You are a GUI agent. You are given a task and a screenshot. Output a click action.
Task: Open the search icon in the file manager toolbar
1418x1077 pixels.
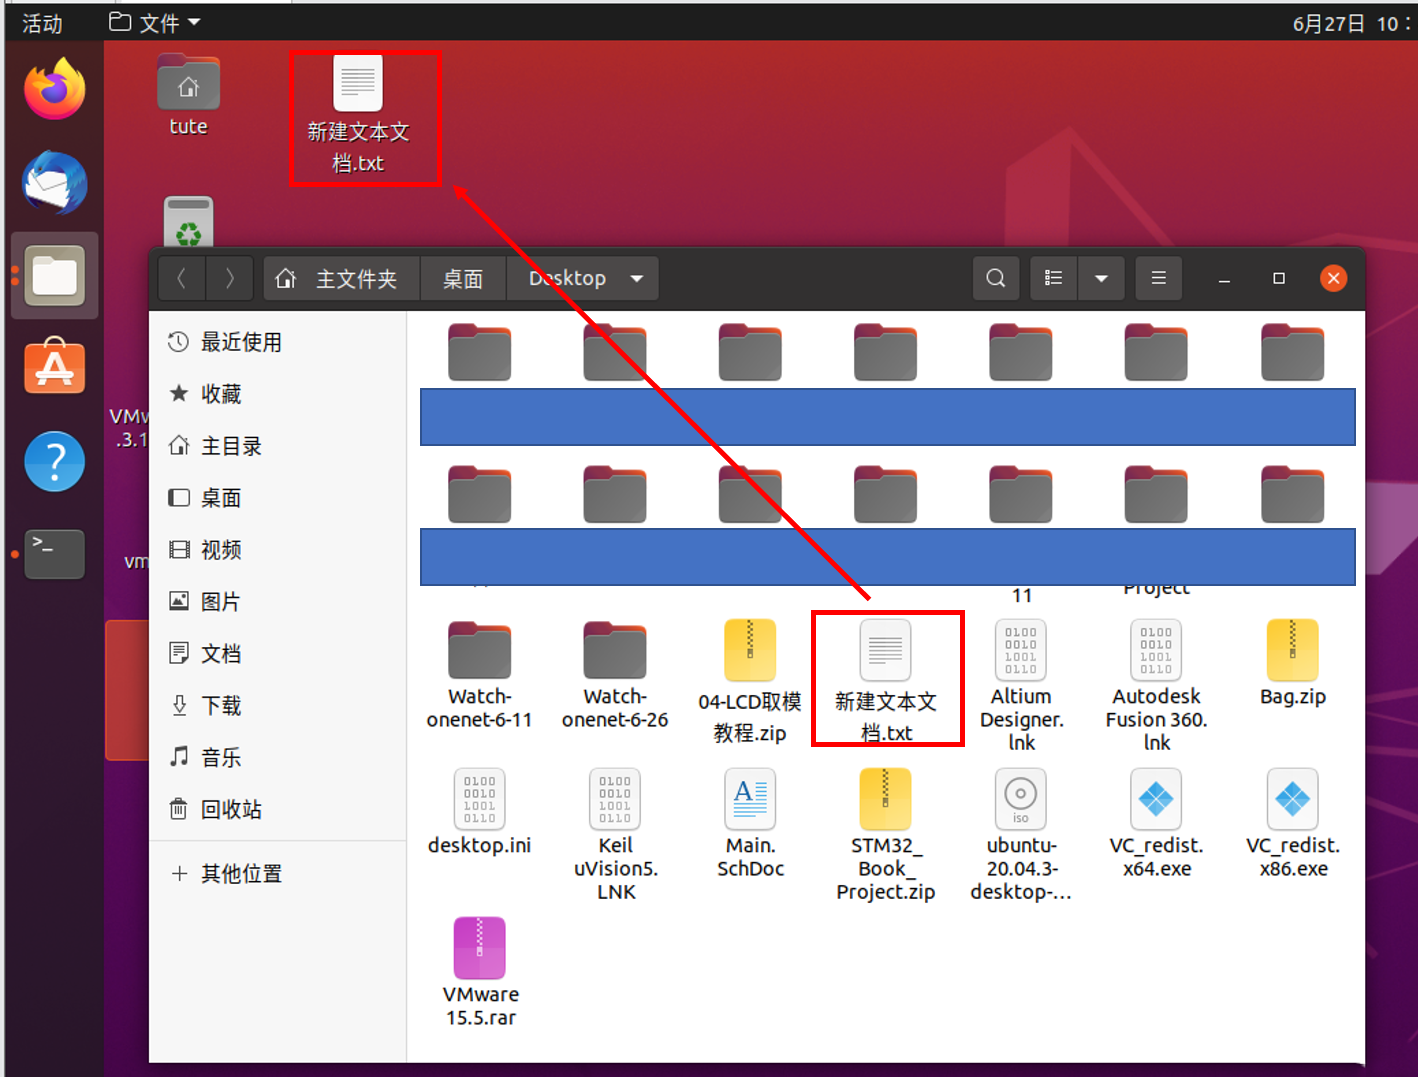tap(995, 278)
